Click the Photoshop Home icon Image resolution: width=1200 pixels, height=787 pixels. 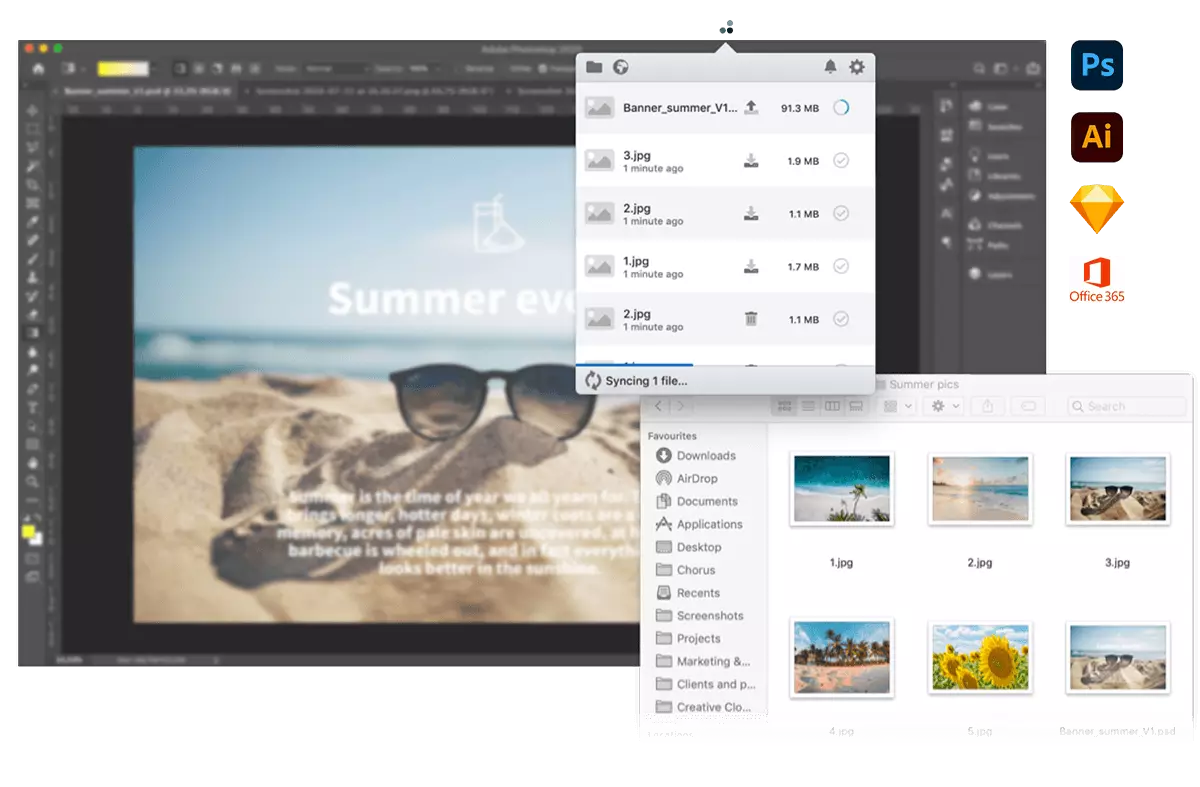tap(38, 69)
